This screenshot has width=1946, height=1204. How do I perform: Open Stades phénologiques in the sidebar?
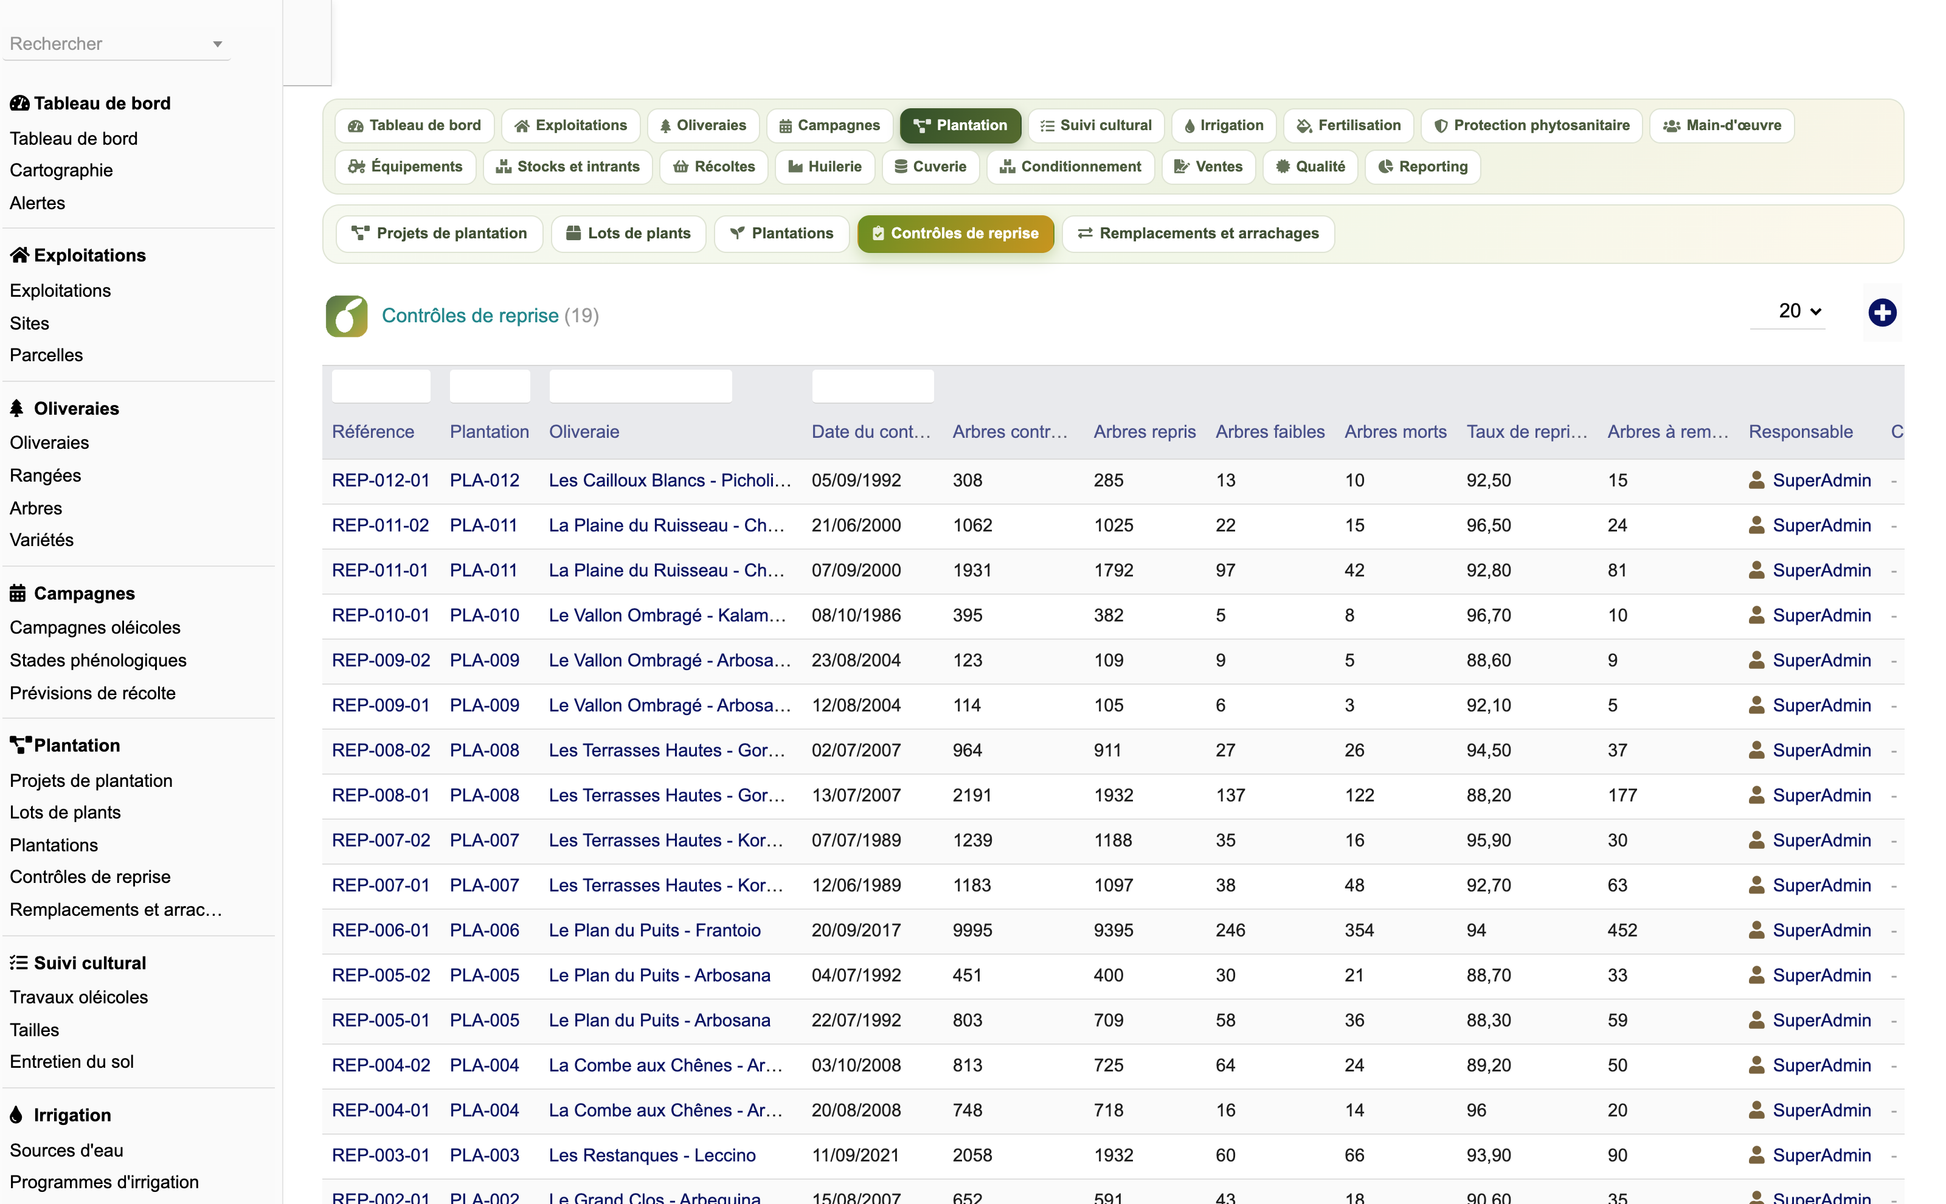point(98,661)
